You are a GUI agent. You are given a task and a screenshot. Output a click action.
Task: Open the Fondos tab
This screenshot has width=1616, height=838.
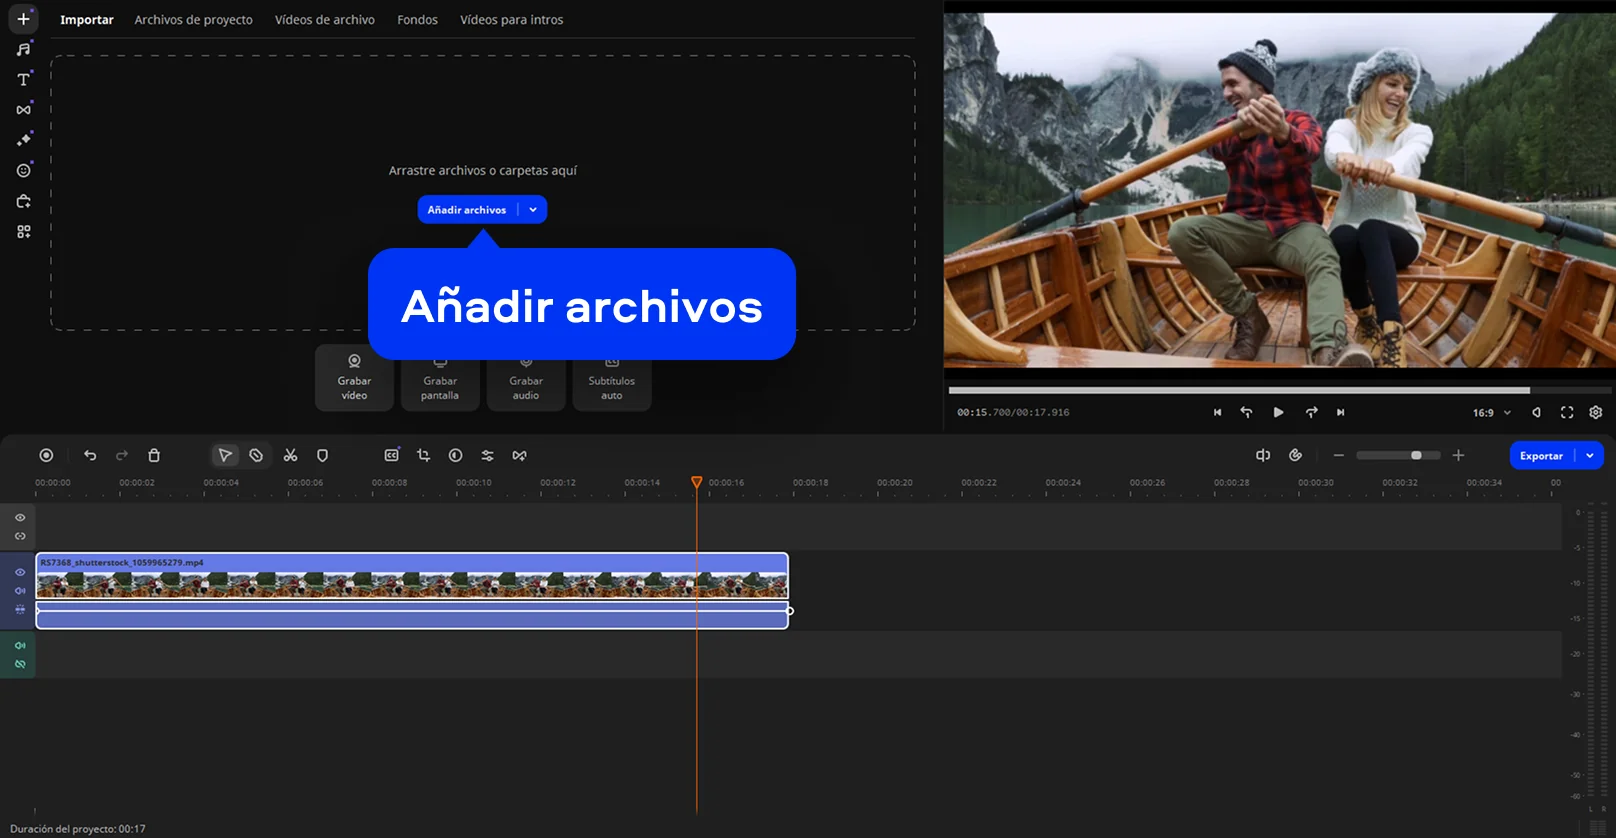coord(417,20)
